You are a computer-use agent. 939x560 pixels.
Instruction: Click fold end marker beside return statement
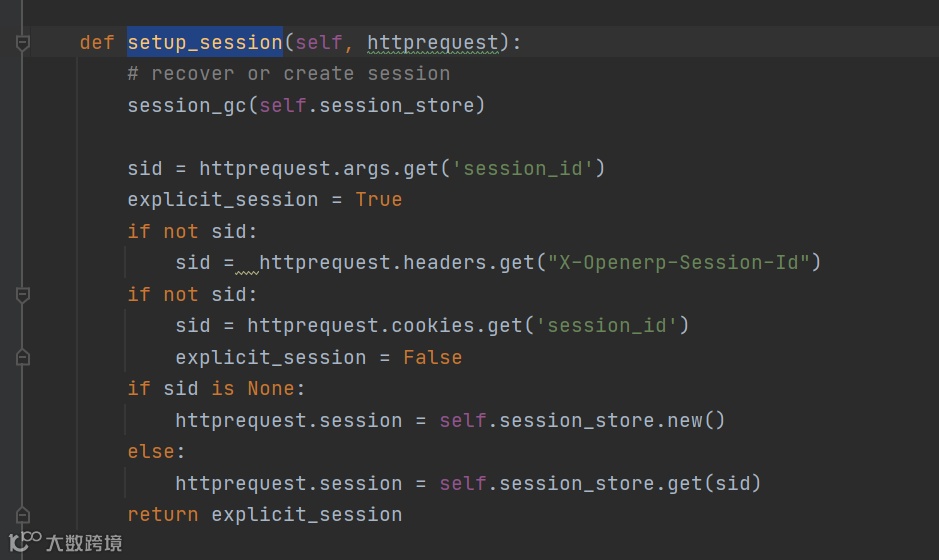[x=23, y=515]
